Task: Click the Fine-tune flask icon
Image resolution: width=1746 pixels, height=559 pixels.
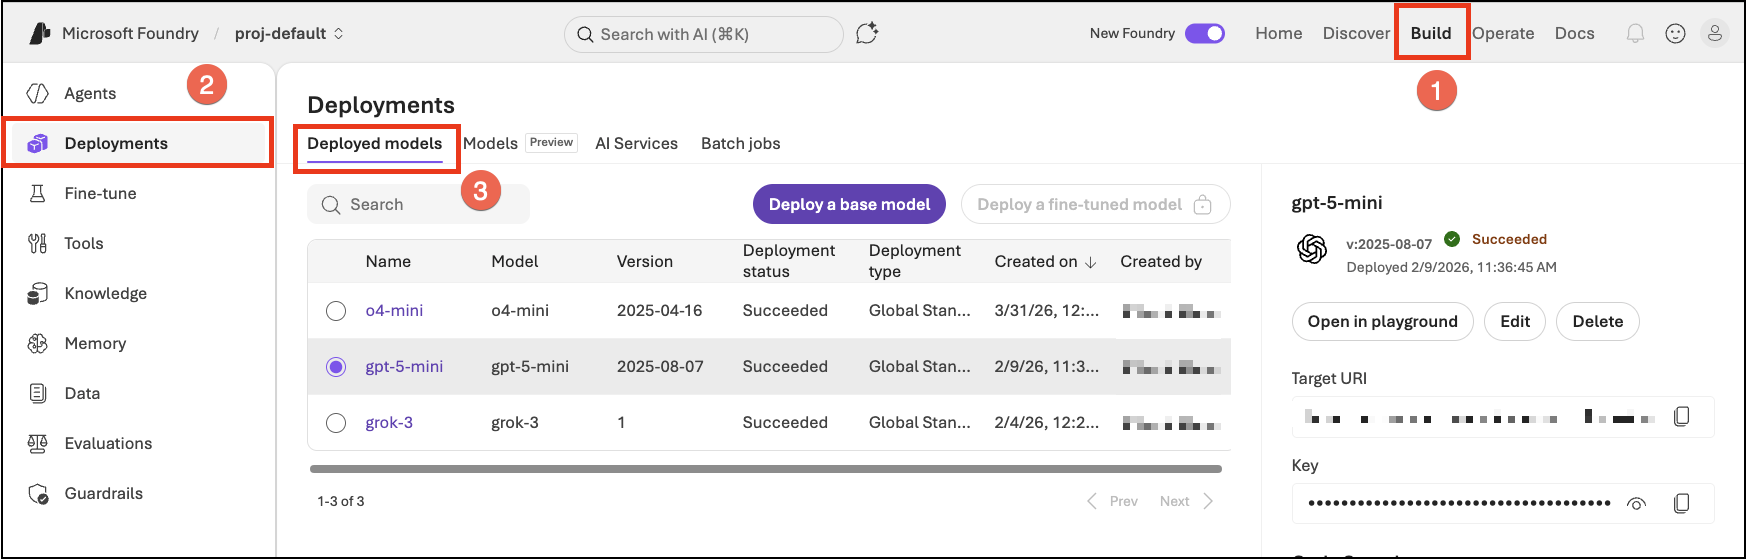Action: [38, 193]
